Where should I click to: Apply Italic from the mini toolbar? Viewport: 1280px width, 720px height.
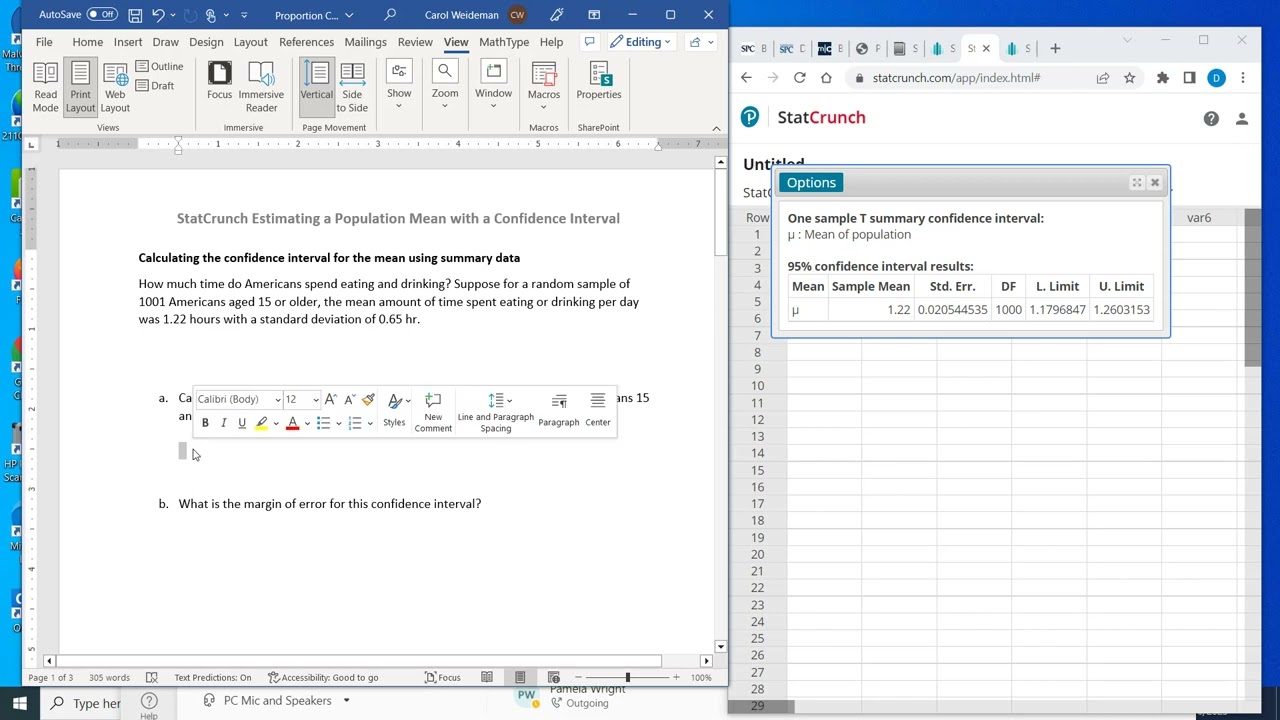[x=223, y=423]
